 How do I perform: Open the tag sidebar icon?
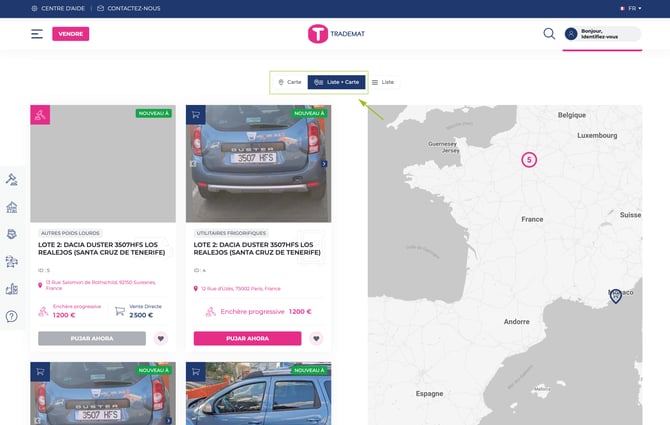tap(12, 234)
